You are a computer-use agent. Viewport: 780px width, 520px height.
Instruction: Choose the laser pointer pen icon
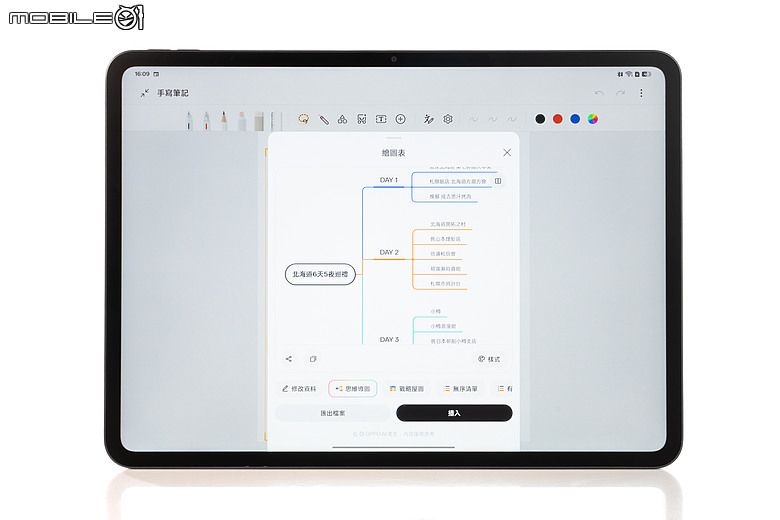coord(324,119)
